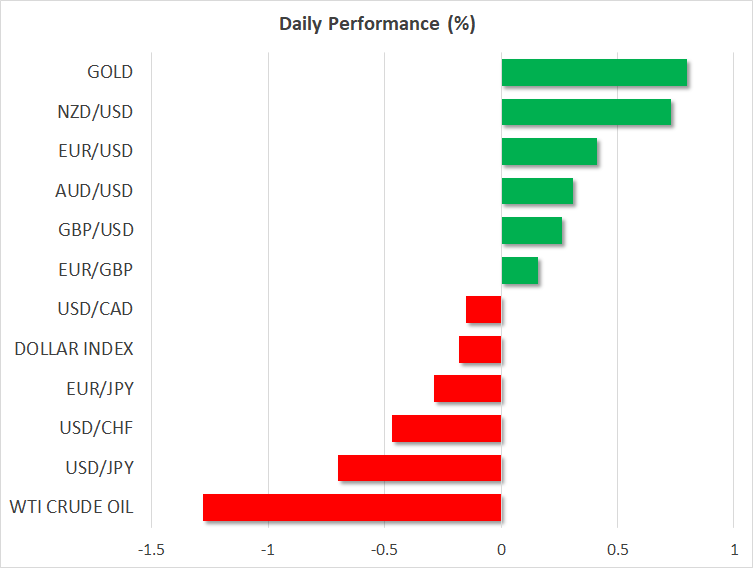Select the EUR/USD bar

548,151
